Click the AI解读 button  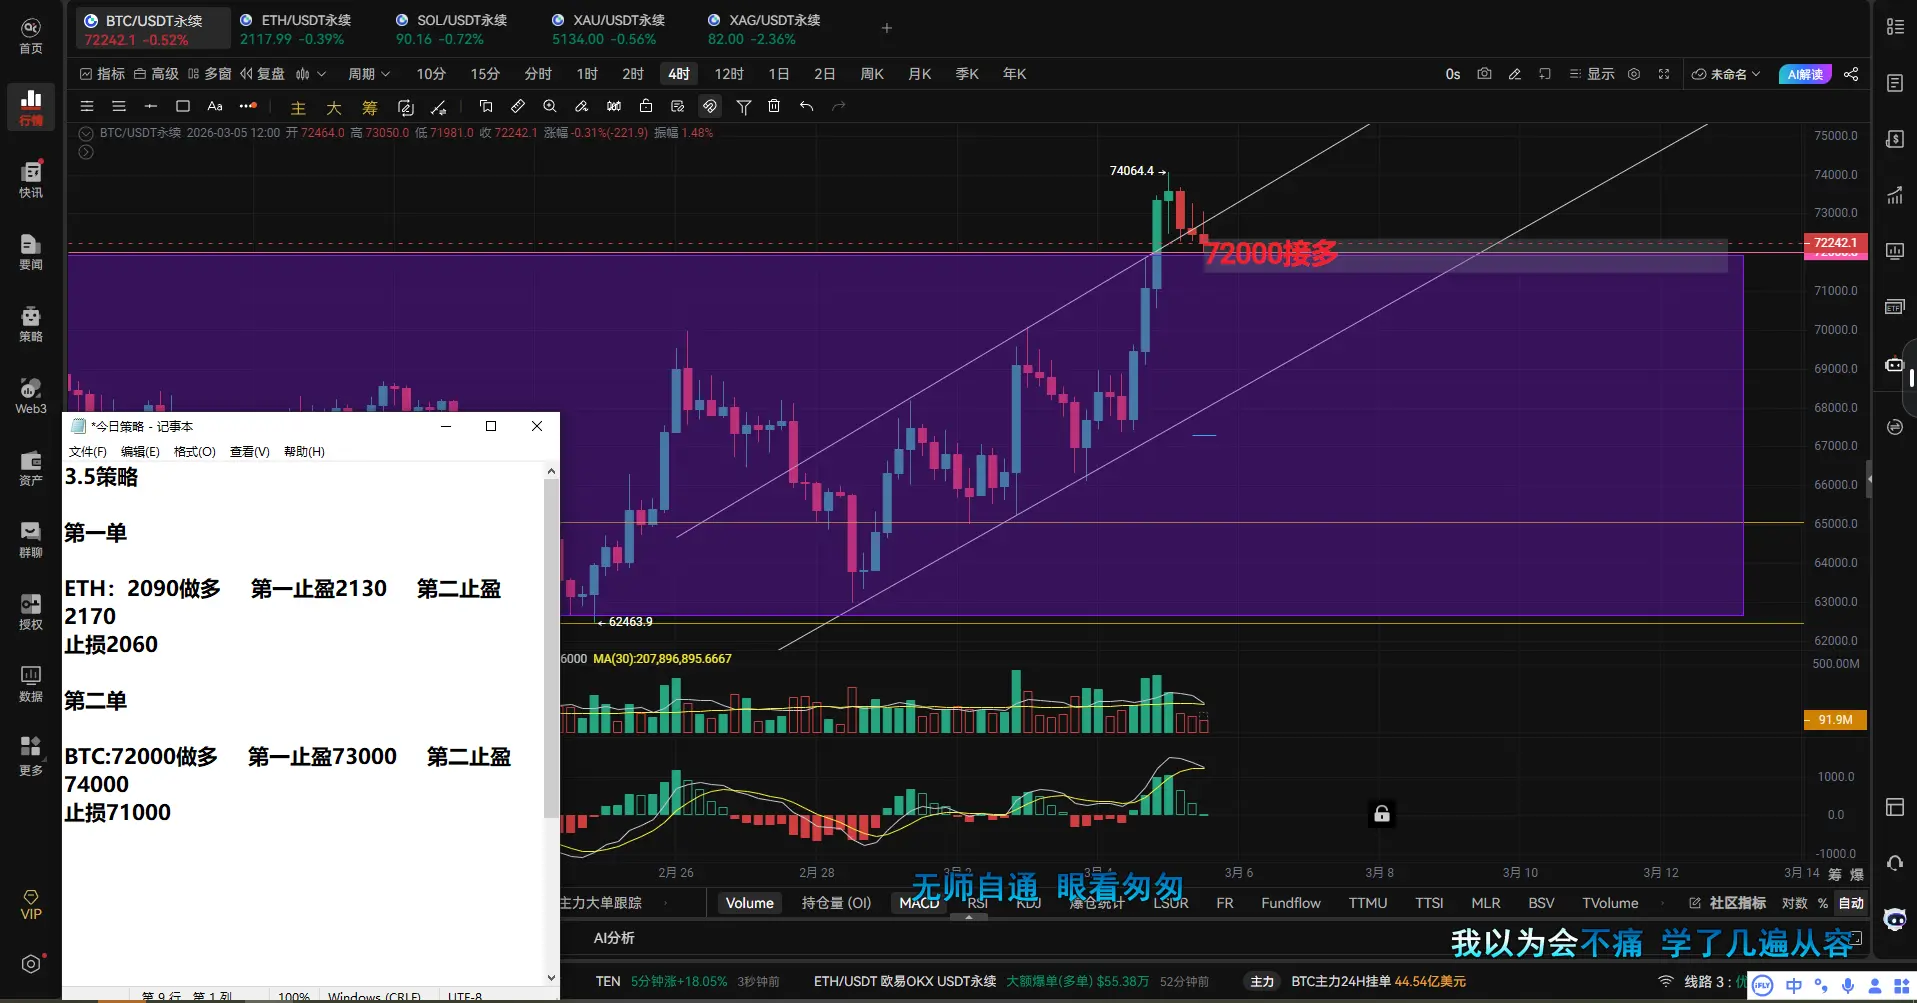point(1805,74)
